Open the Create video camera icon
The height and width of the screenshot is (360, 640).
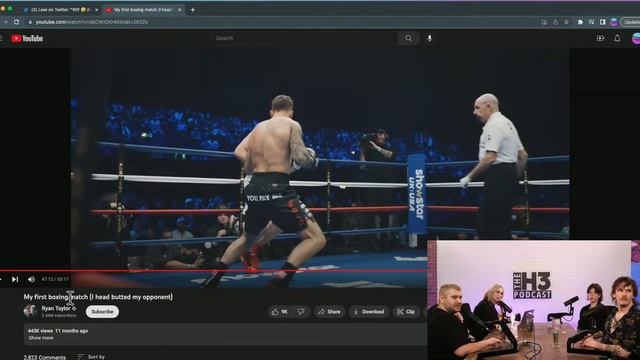click(x=600, y=38)
